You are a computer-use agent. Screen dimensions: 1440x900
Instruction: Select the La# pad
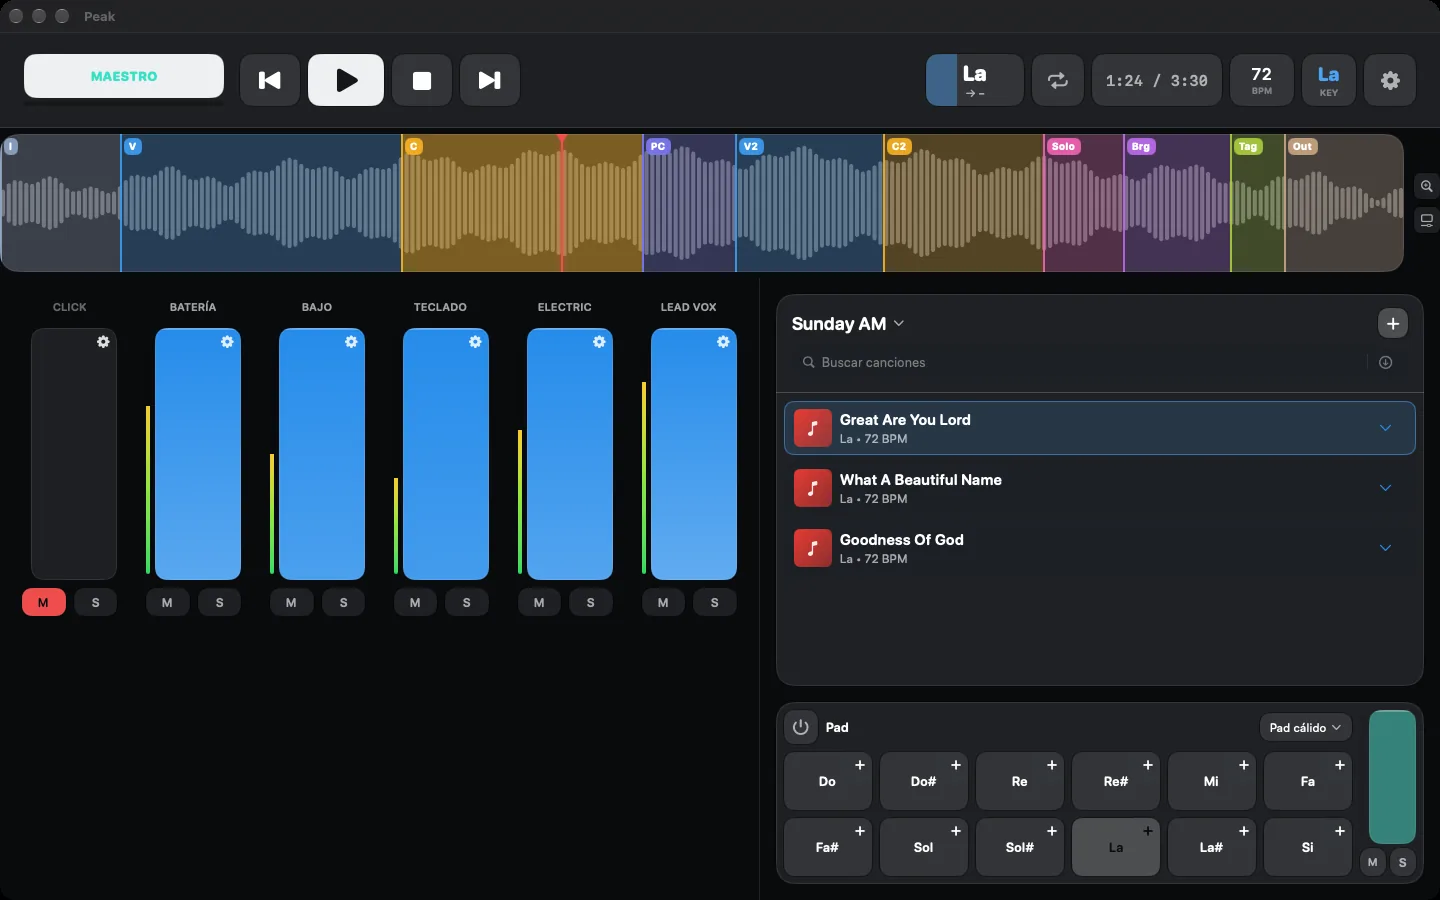pyautogui.click(x=1212, y=847)
